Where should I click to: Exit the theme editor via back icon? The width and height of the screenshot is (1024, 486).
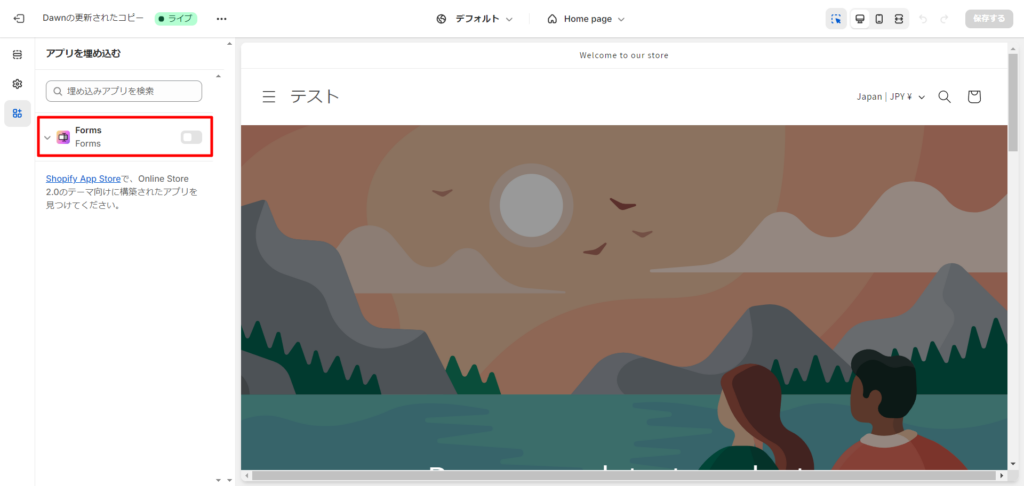(19, 19)
